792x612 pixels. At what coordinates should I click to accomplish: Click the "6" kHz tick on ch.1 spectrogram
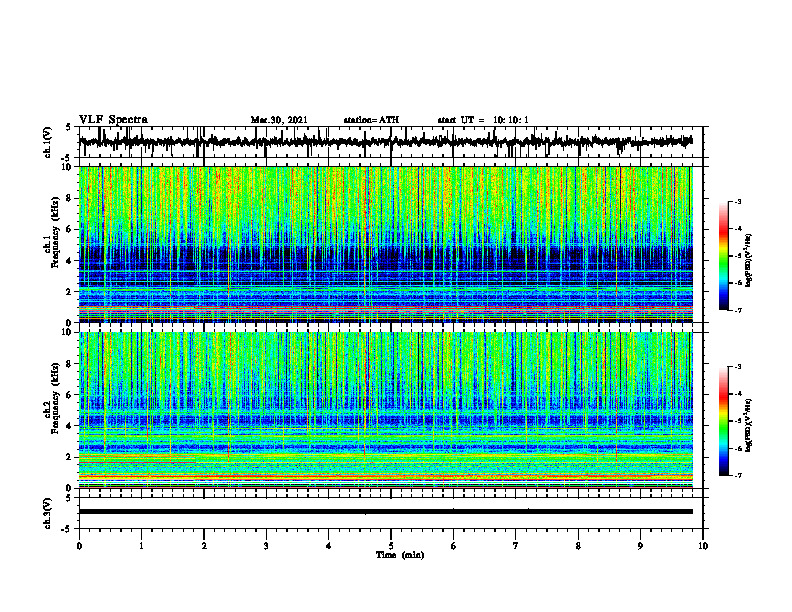70,229
